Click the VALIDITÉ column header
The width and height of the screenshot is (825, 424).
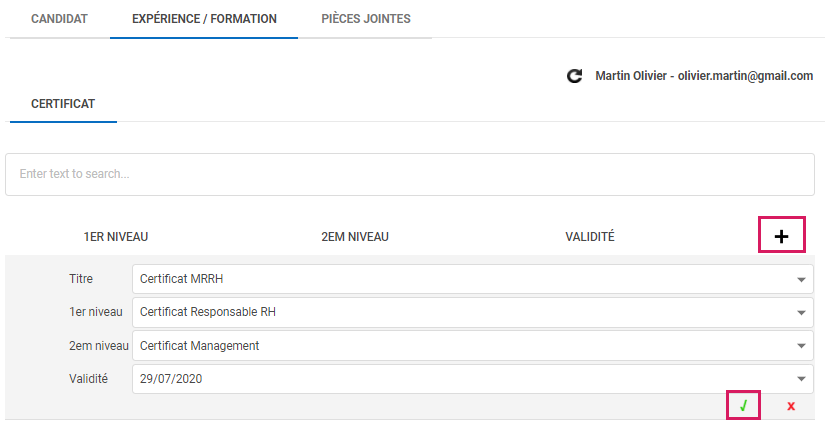[590, 237]
